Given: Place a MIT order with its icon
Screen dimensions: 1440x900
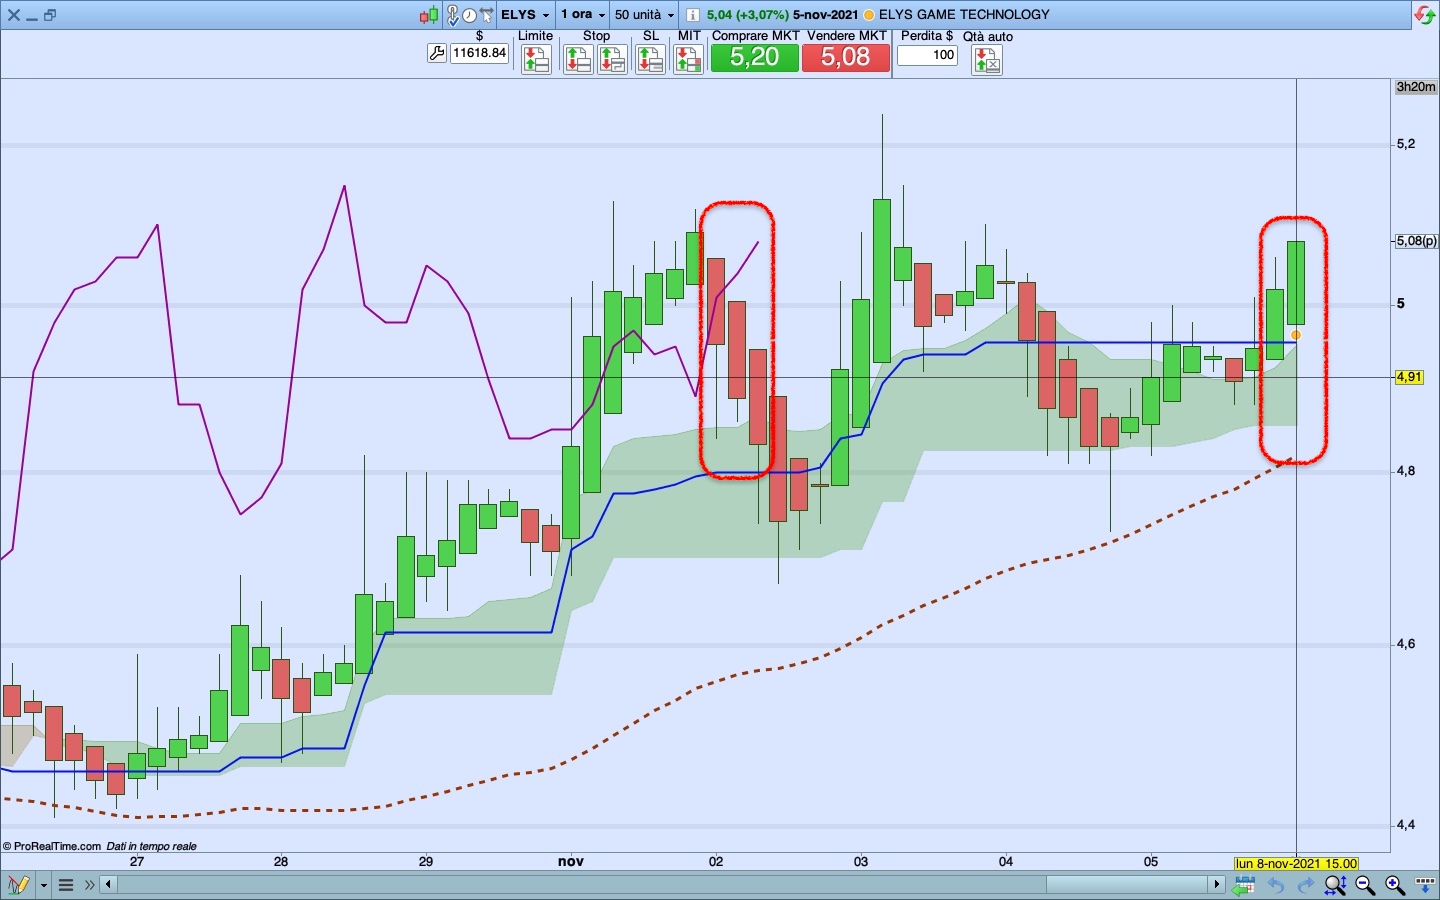Looking at the screenshot, I should coord(688,60).
